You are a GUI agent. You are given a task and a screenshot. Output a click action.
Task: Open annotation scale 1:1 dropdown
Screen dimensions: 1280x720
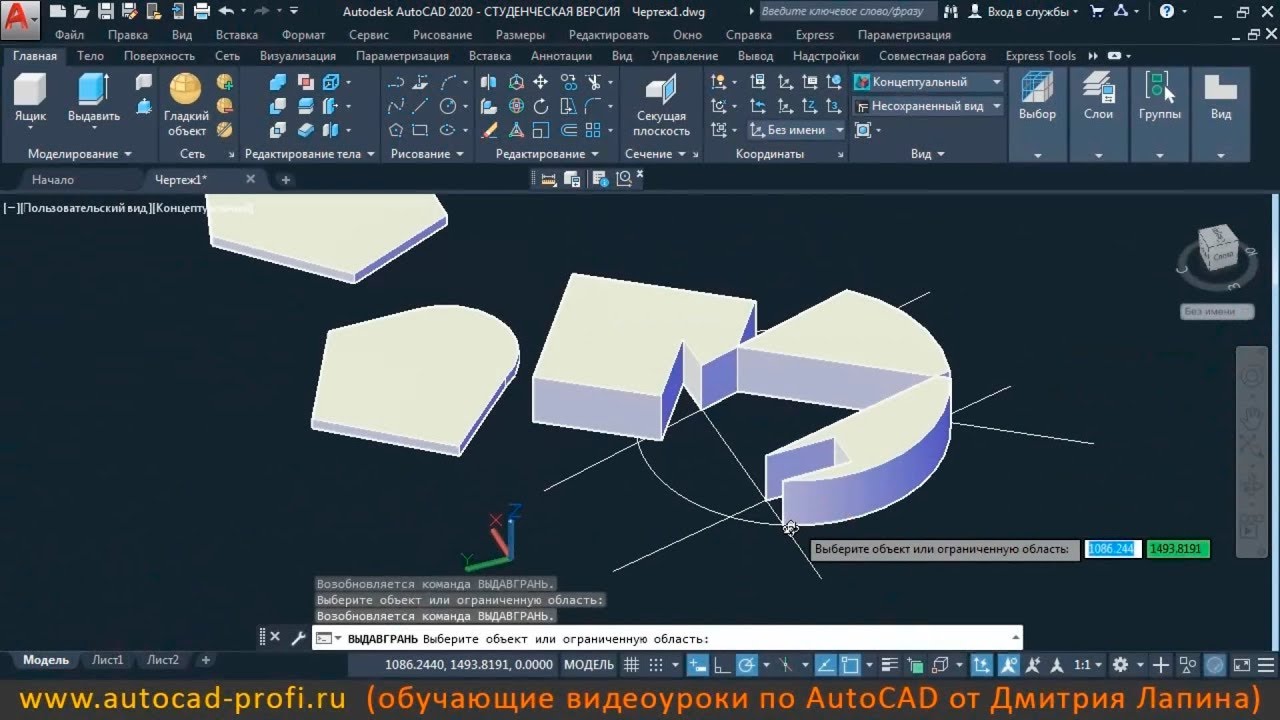(1088, 664)
